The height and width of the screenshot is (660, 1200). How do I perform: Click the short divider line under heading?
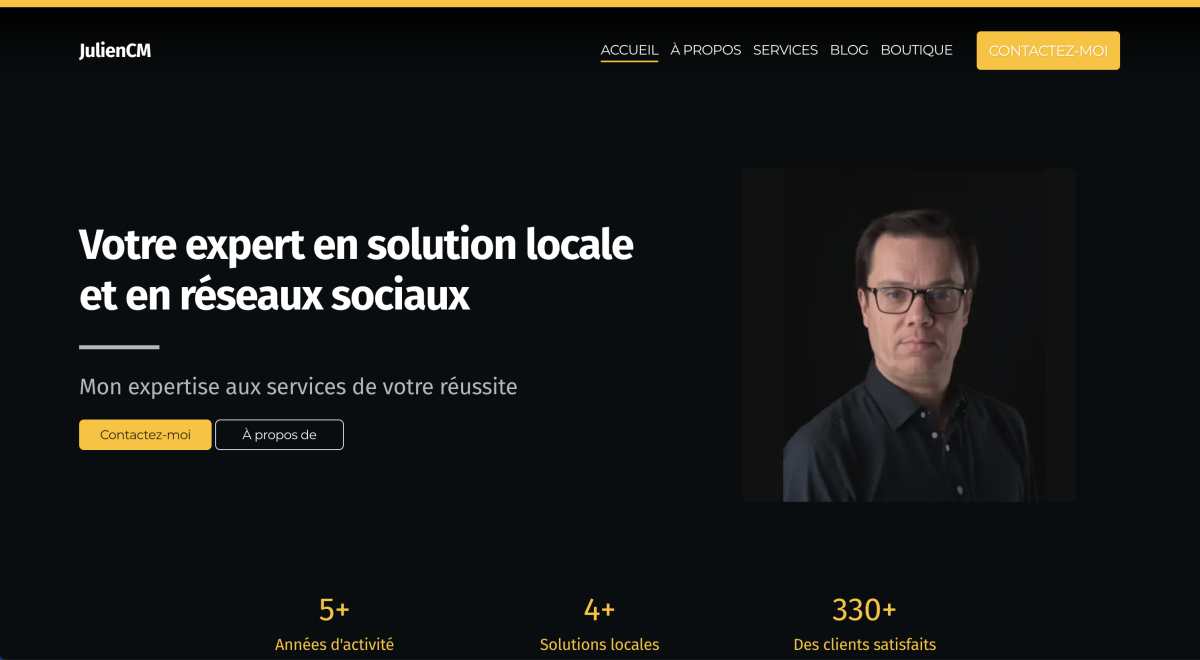pyautogui.click(x=119, y=347)
